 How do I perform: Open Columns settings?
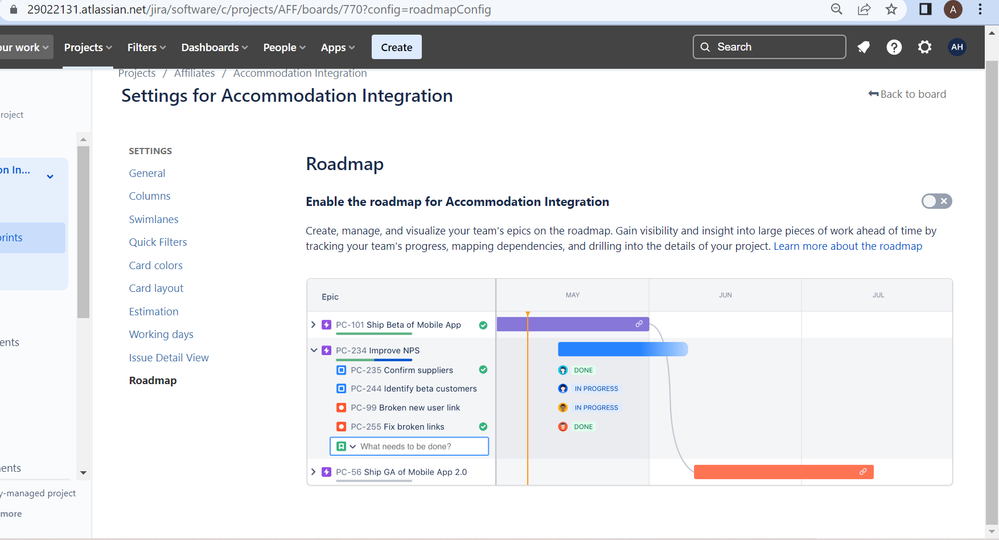[x=150, y=196]
